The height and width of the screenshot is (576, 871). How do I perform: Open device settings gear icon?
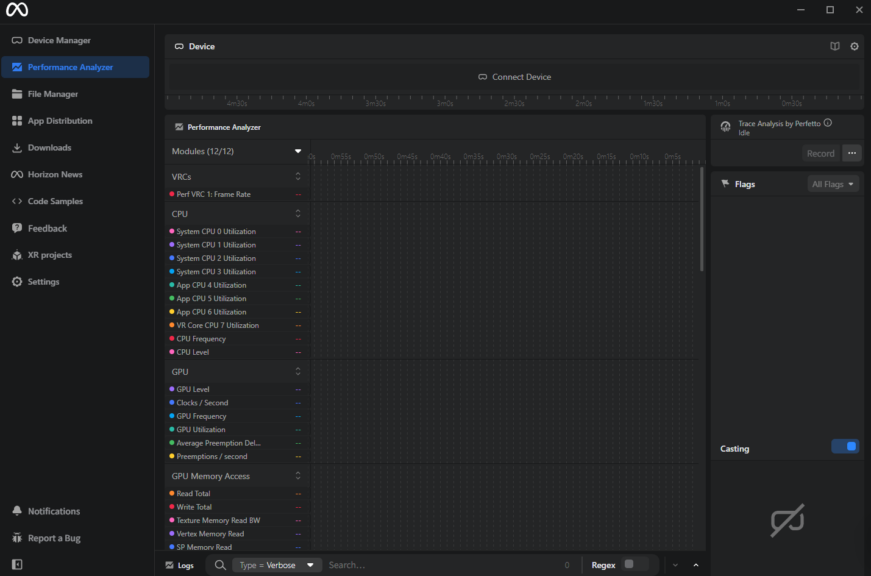854,46
